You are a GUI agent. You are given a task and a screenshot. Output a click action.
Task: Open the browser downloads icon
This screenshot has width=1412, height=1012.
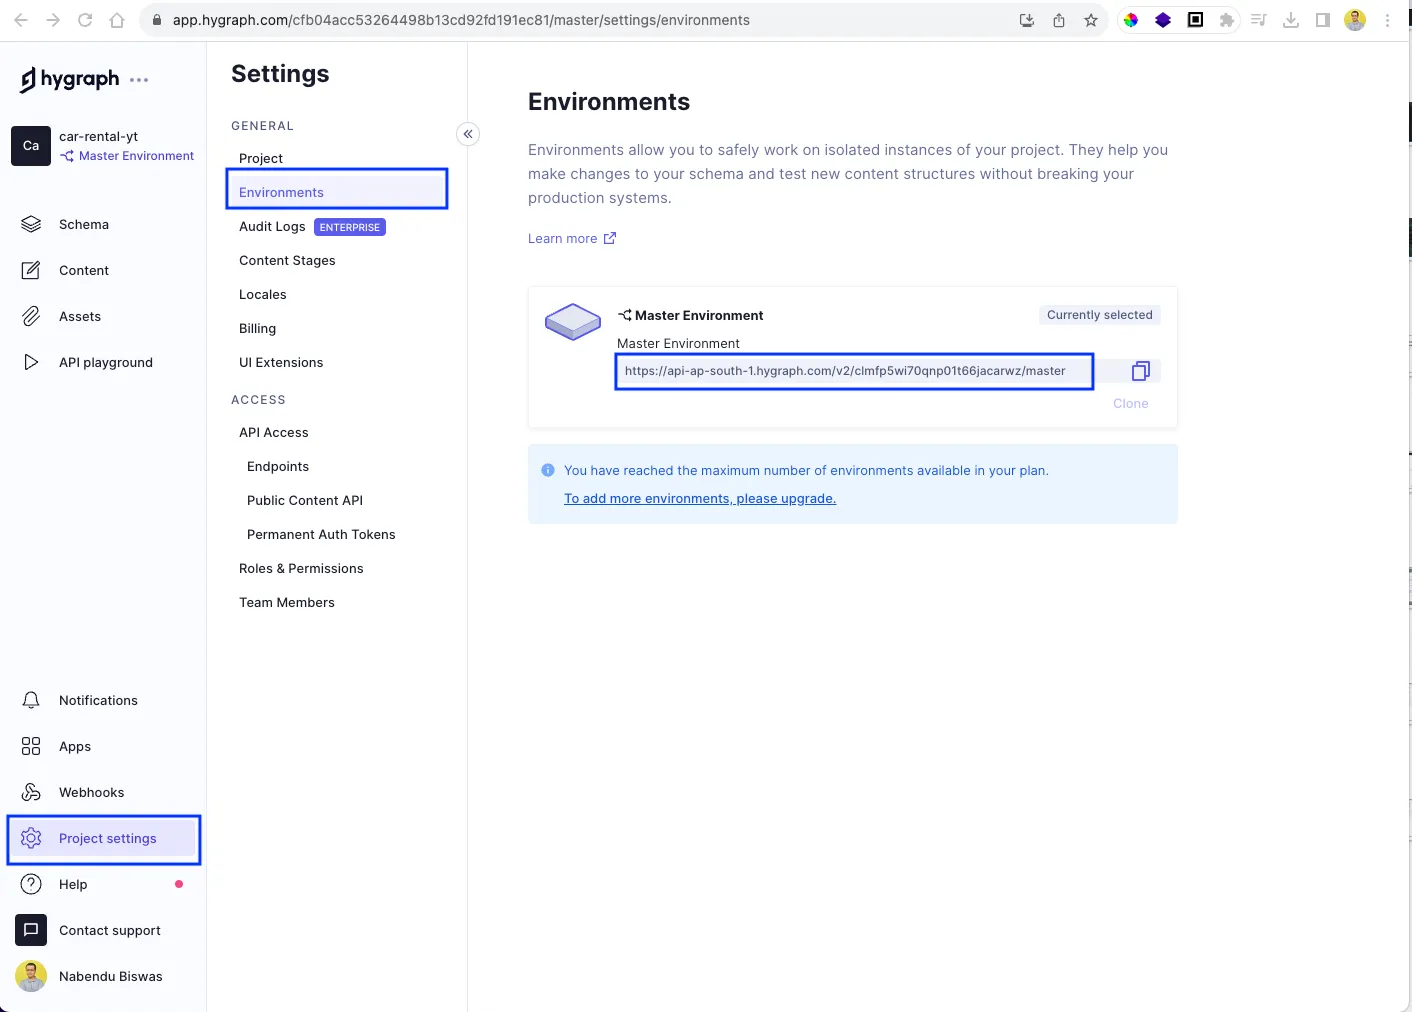1291,20
